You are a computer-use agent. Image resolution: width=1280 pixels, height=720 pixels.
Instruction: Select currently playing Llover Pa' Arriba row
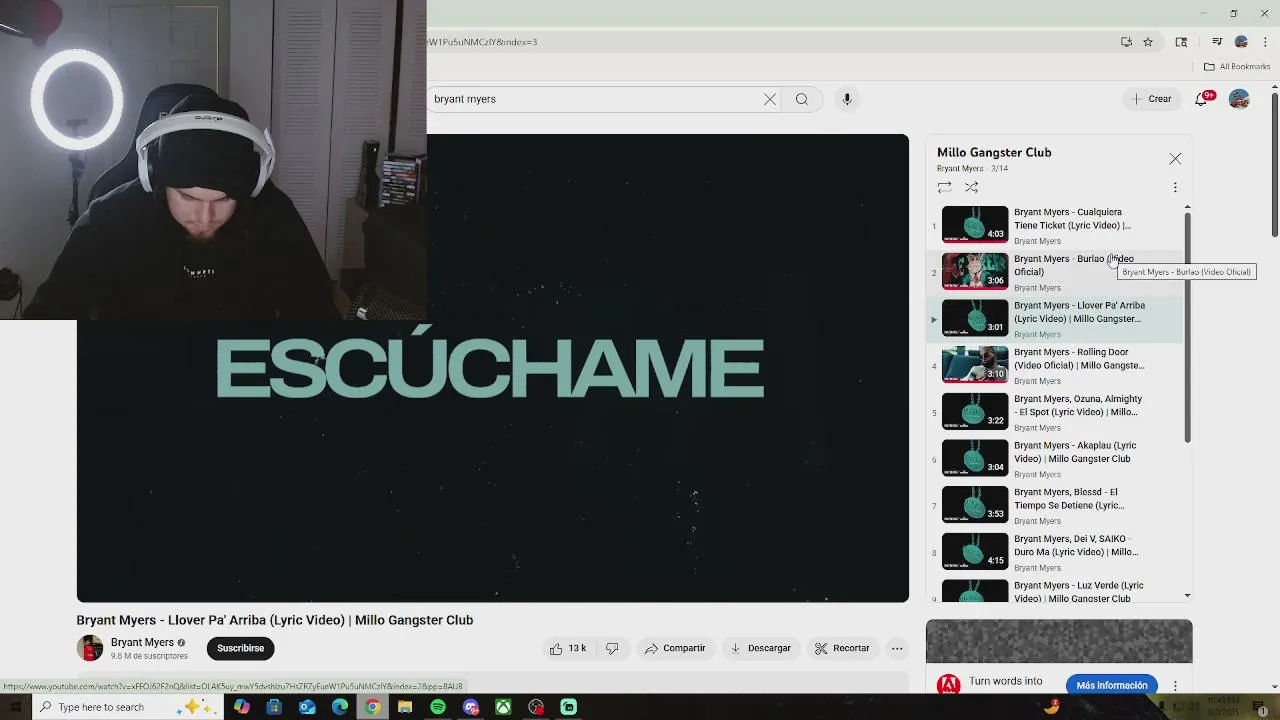1055,318
